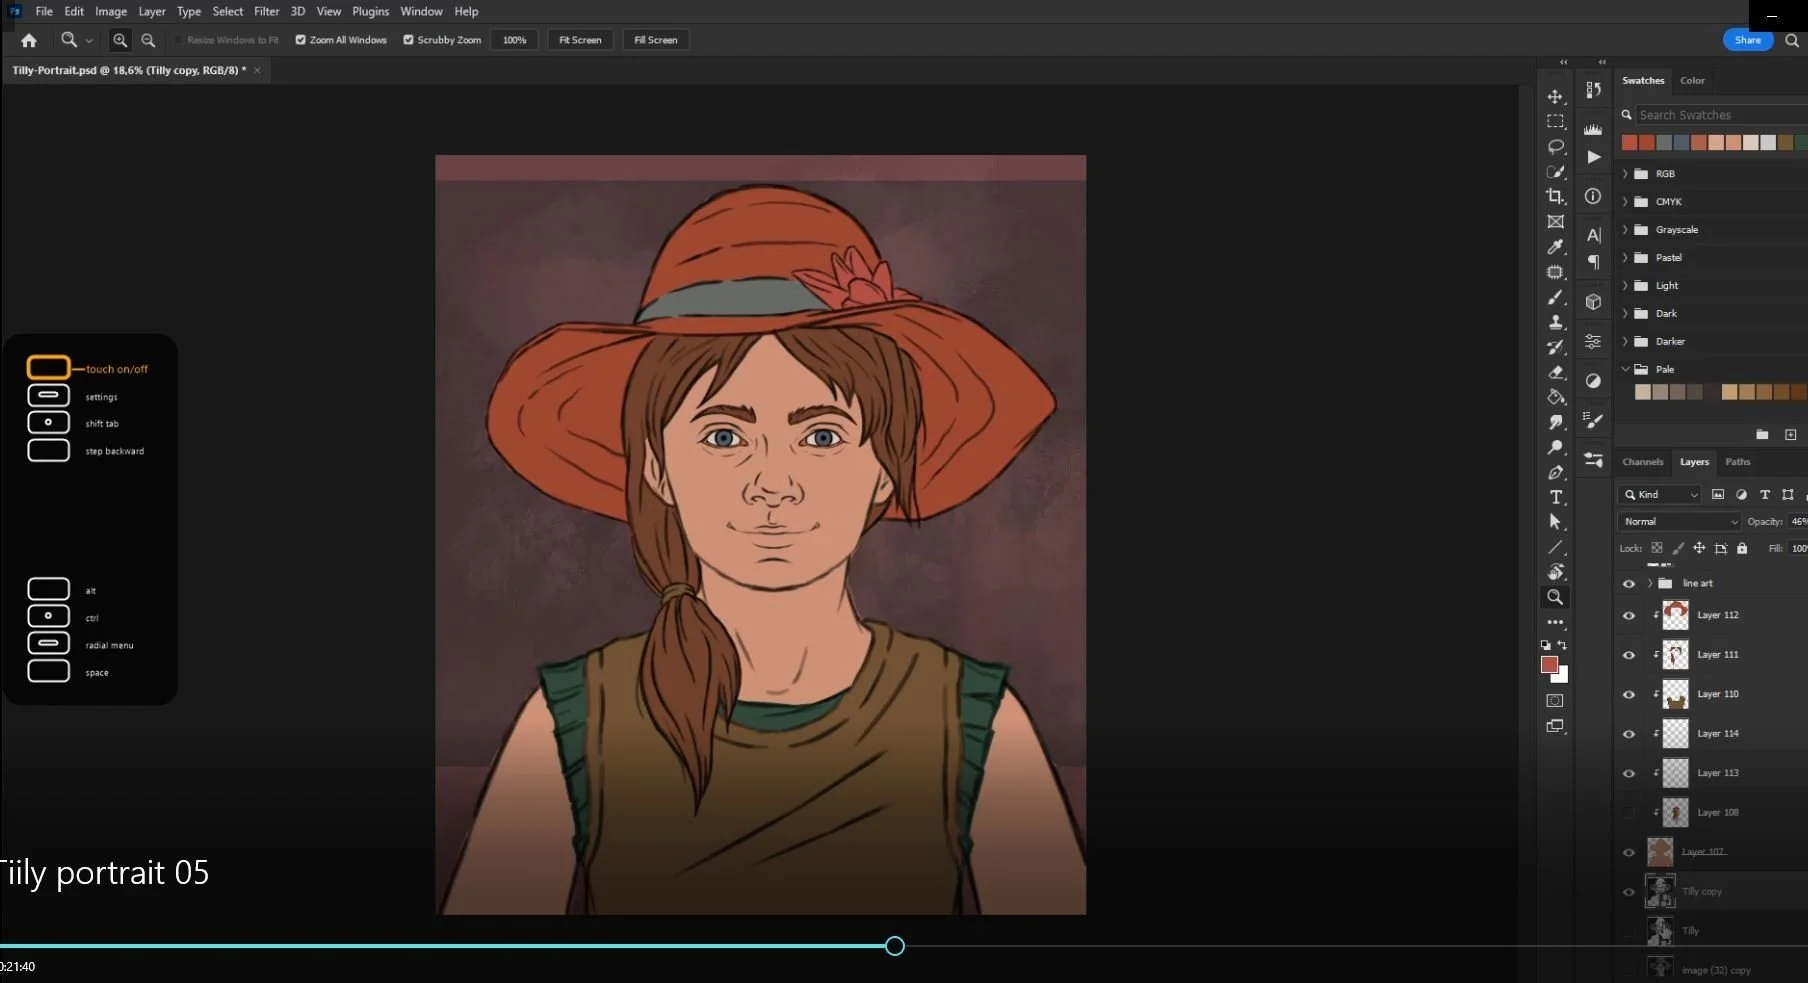
Task: Pick the Eyedropper tool
Action: tap(1555, 247)
